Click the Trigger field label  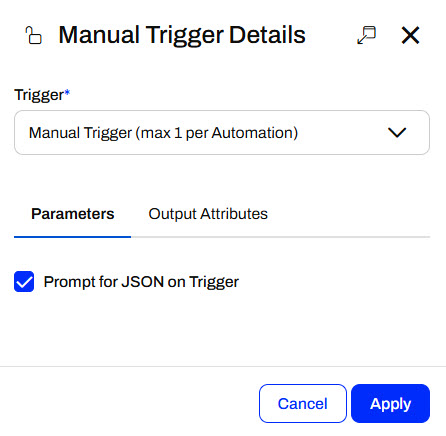(x=39, y=95)
